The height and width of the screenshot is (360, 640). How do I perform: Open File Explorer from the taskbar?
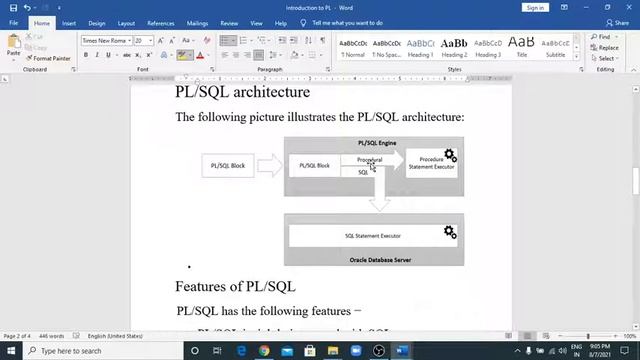[333, 351]
